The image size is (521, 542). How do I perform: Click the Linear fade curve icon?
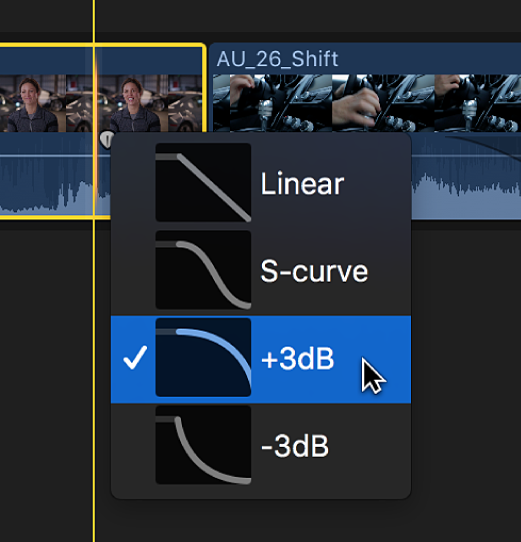point(203,183)
